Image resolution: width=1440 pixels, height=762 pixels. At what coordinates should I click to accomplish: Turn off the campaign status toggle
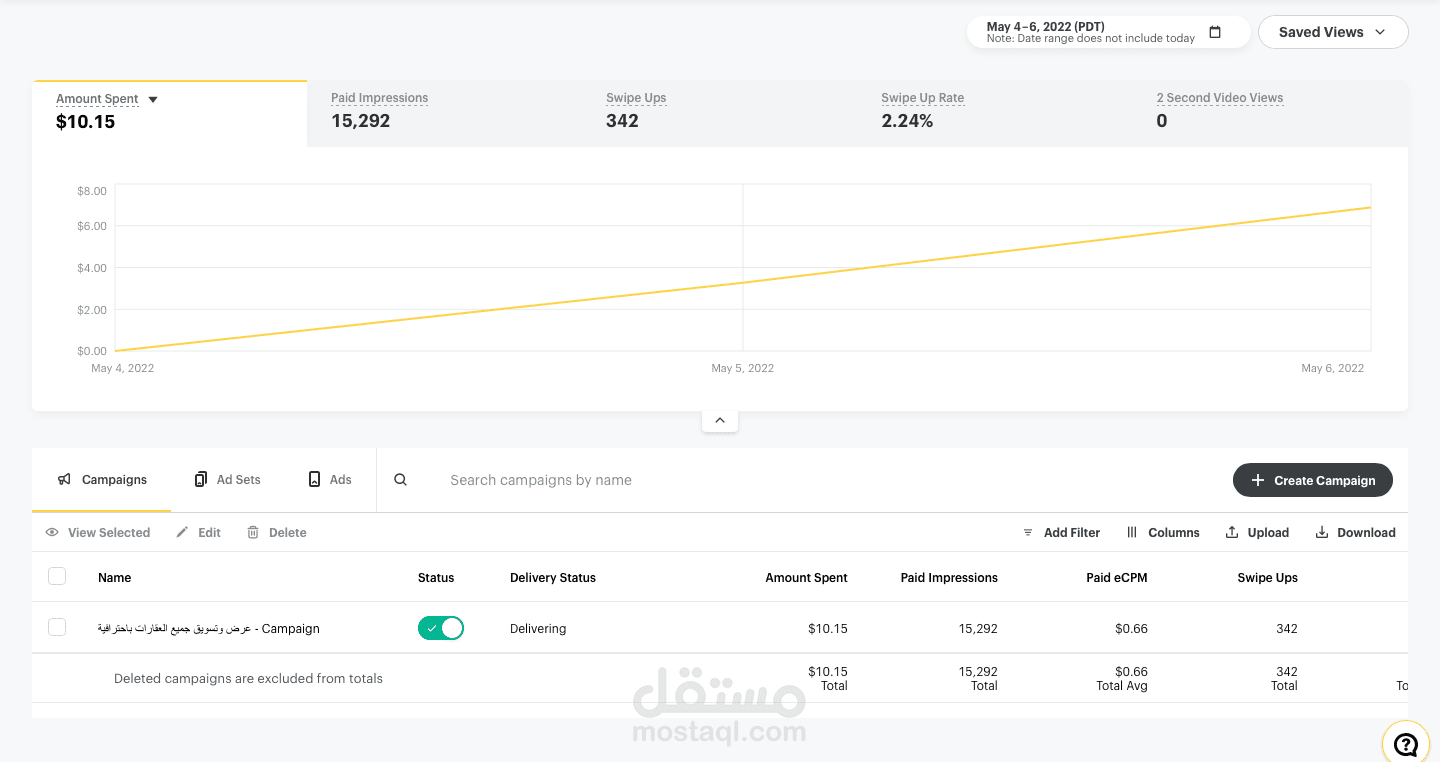click(441, 628)
